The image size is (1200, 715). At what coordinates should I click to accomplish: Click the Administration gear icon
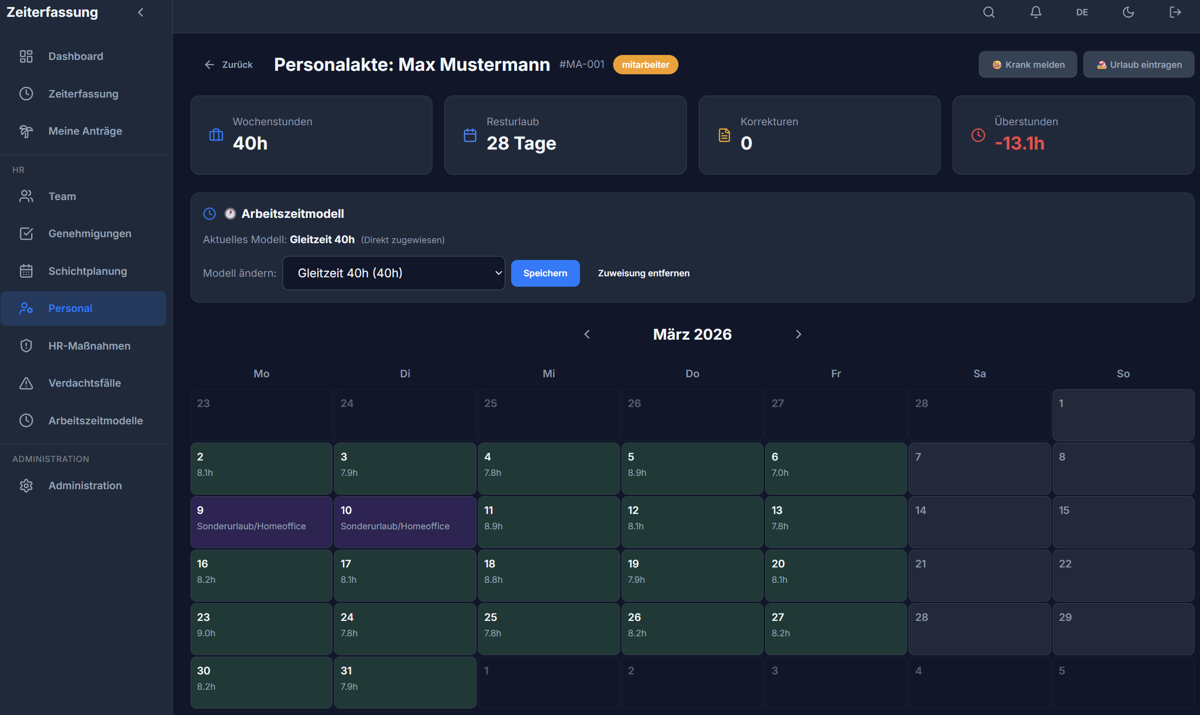(x=26, y=486)
